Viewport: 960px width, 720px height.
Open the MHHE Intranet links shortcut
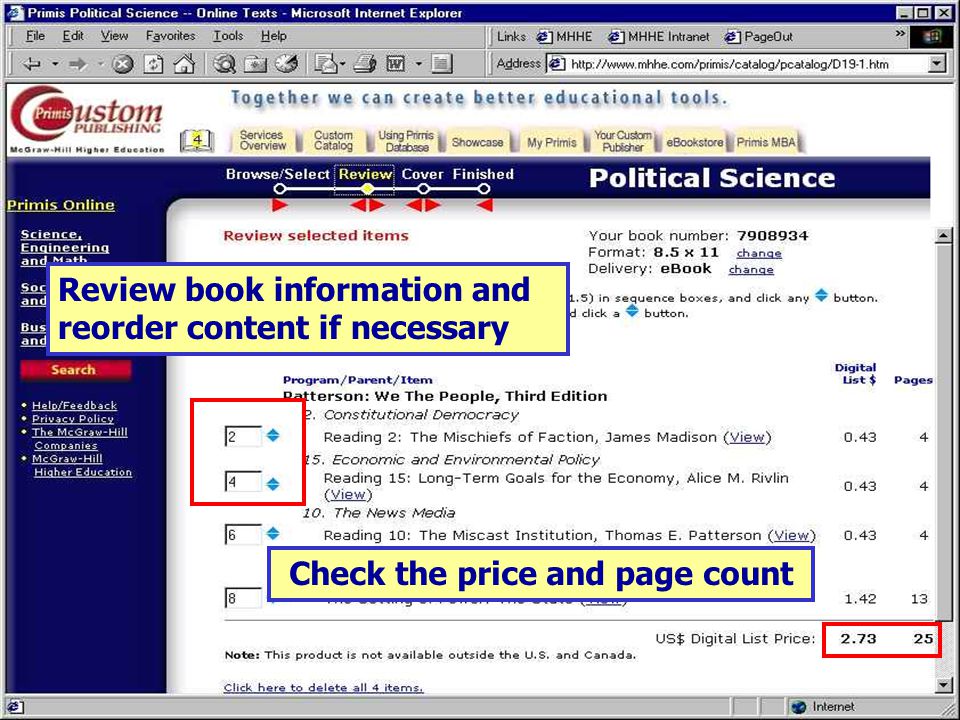659,37
